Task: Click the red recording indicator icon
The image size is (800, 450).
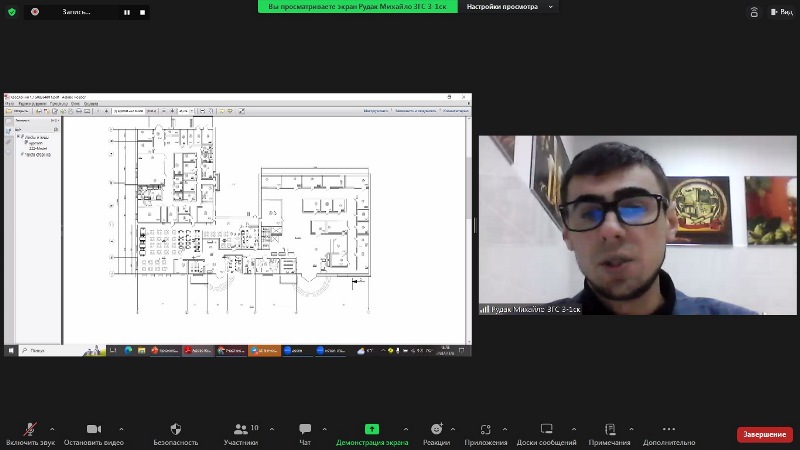Action: pyautogui.click(x=35, y=11)
